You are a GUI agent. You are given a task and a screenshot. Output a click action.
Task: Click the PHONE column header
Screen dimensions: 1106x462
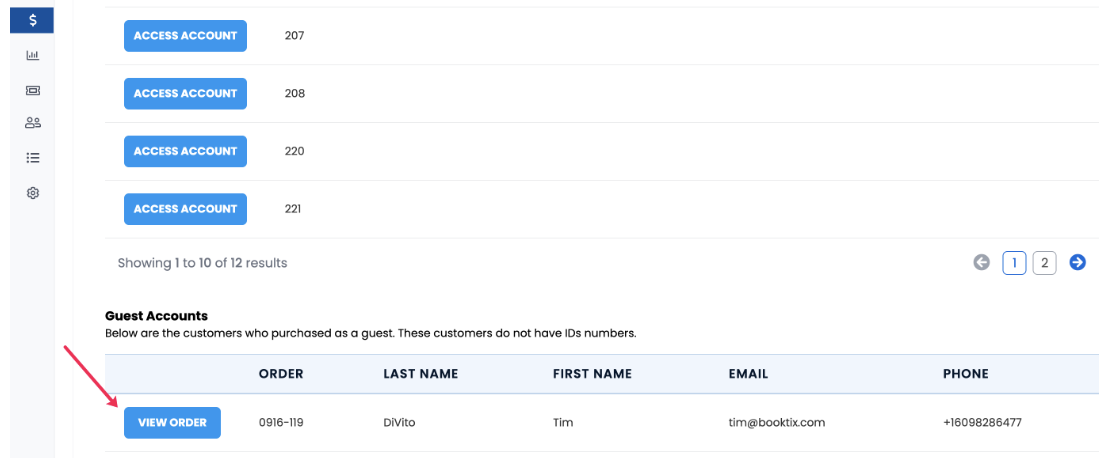[966, 374]
